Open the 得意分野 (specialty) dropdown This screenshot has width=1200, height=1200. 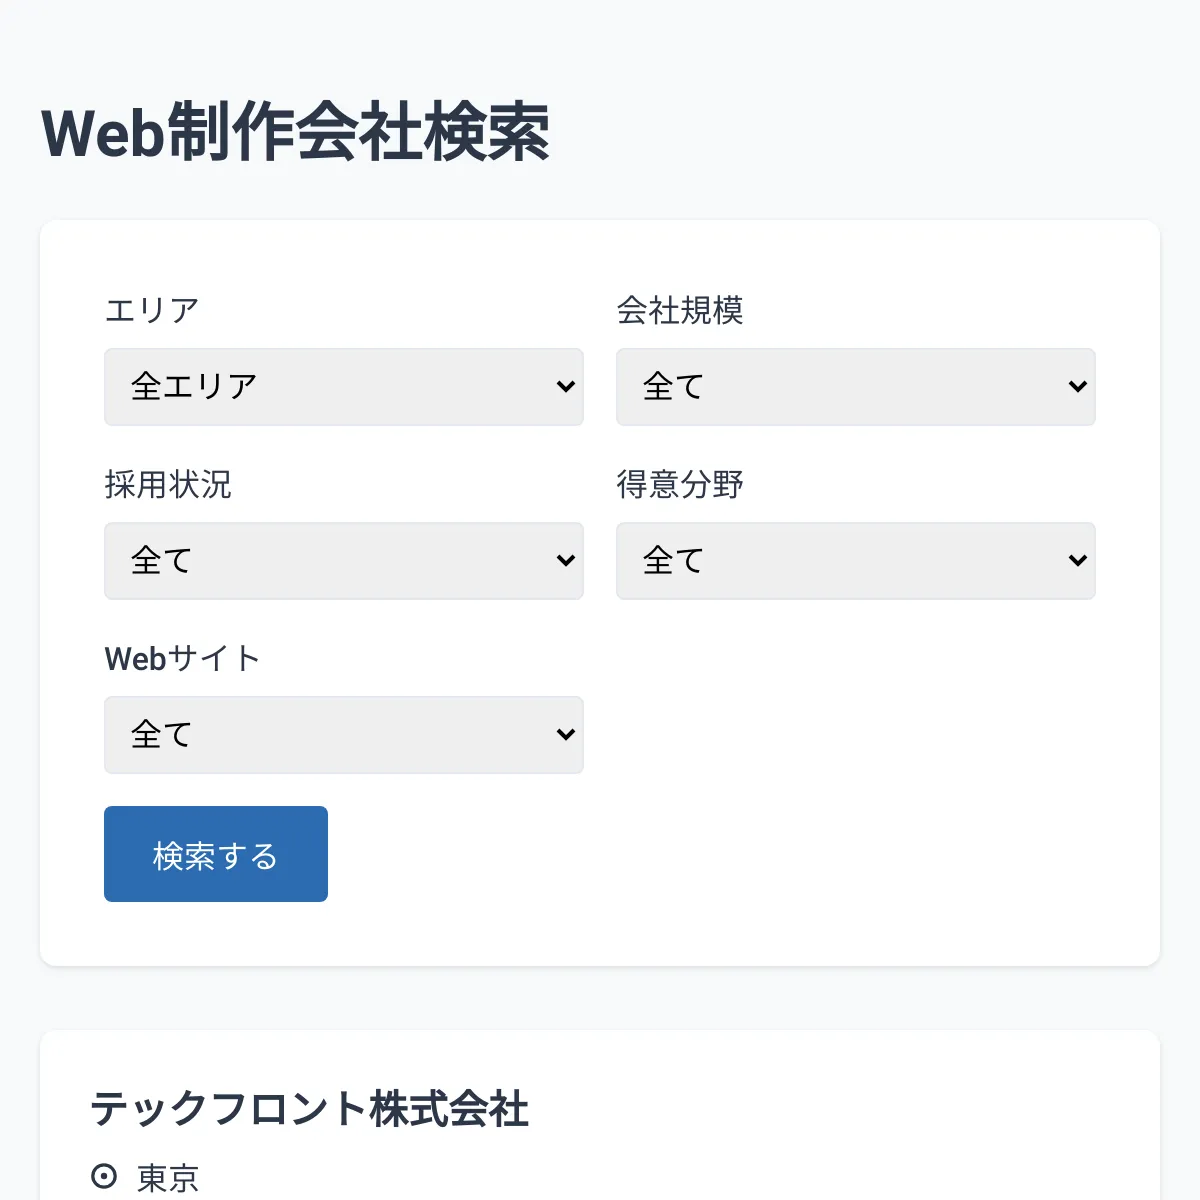pyautogui.click(x=856, y=561)
